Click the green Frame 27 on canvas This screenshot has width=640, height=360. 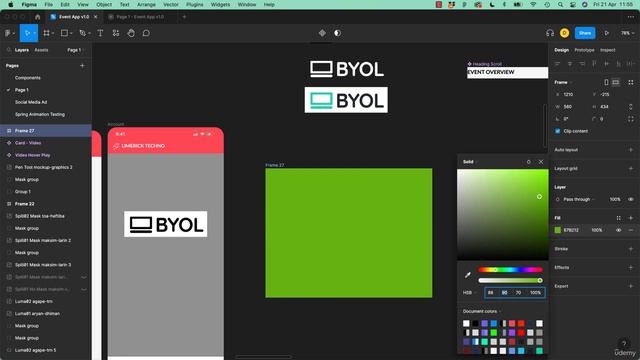(x=349, y=233)
